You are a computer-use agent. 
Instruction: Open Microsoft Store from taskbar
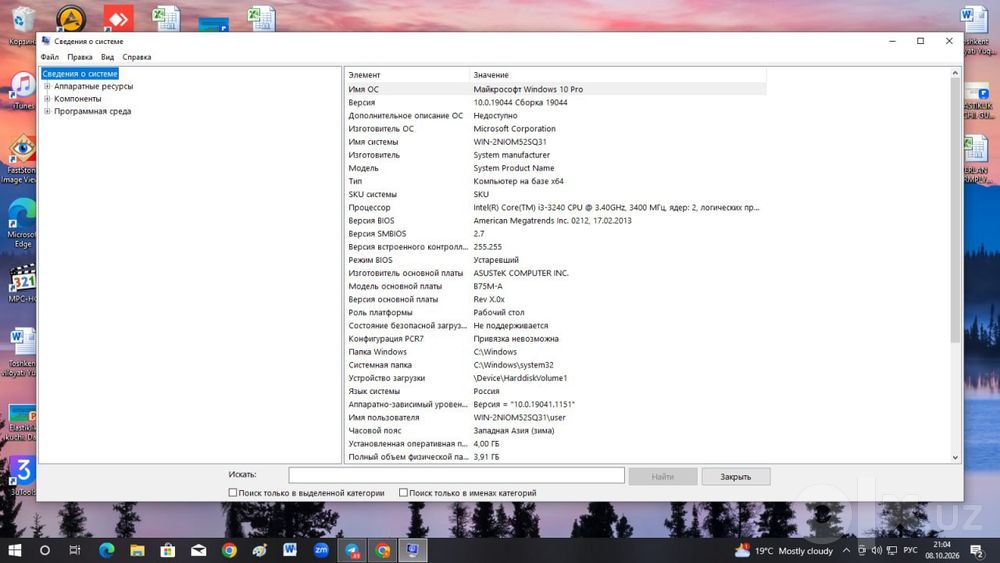click(168, 550)
